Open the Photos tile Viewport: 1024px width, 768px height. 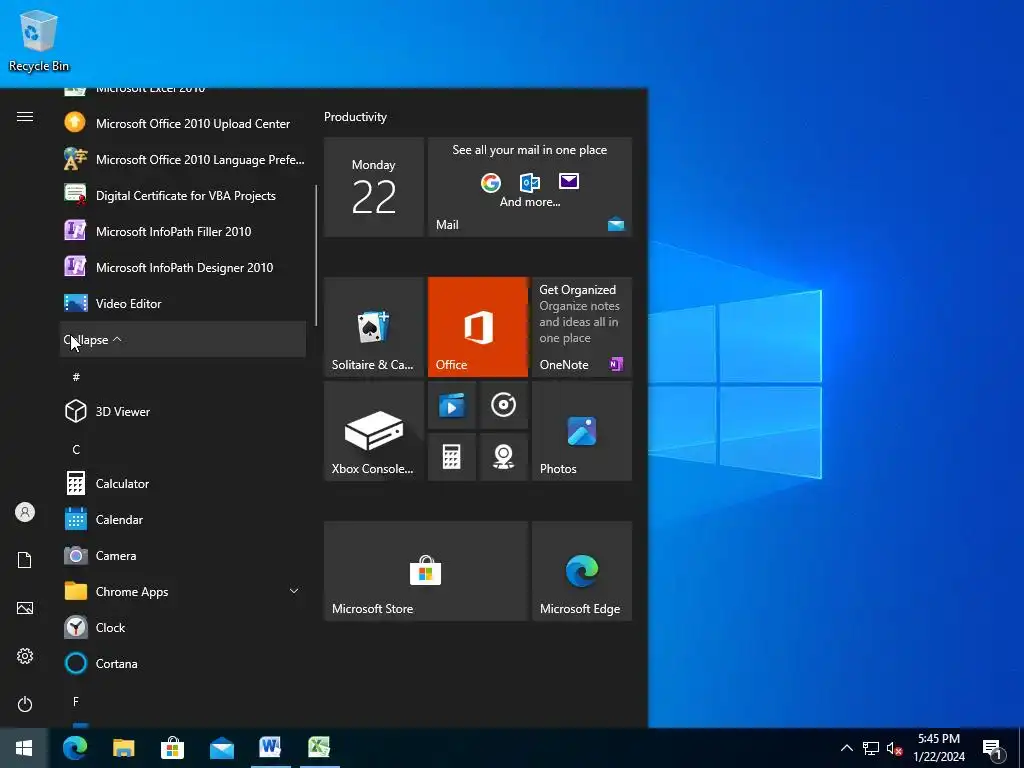pyautogui.click(x=582, y=431)
